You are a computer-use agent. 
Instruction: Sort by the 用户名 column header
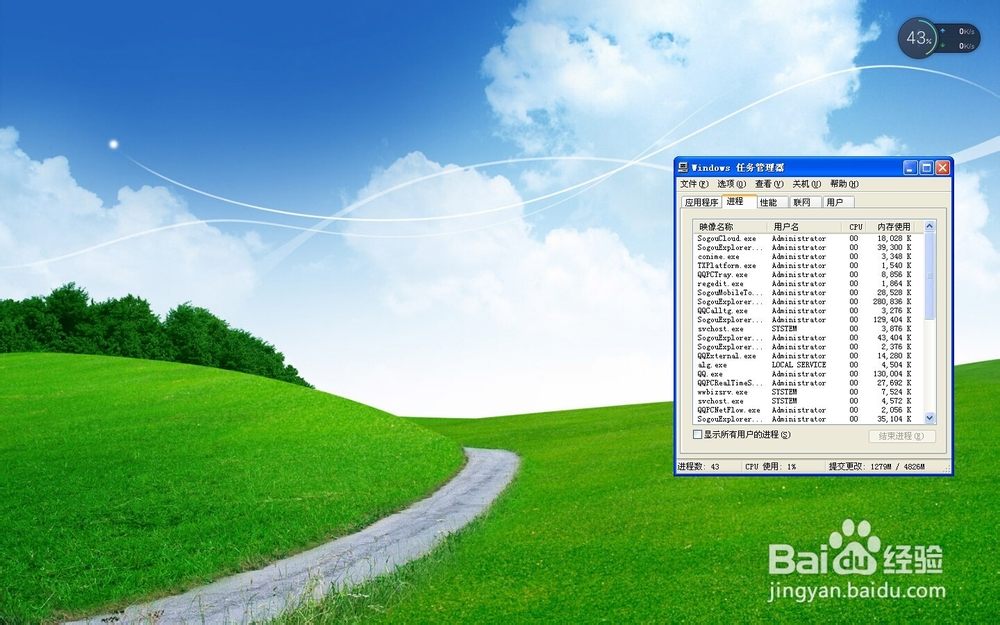(x=805, y=226)
